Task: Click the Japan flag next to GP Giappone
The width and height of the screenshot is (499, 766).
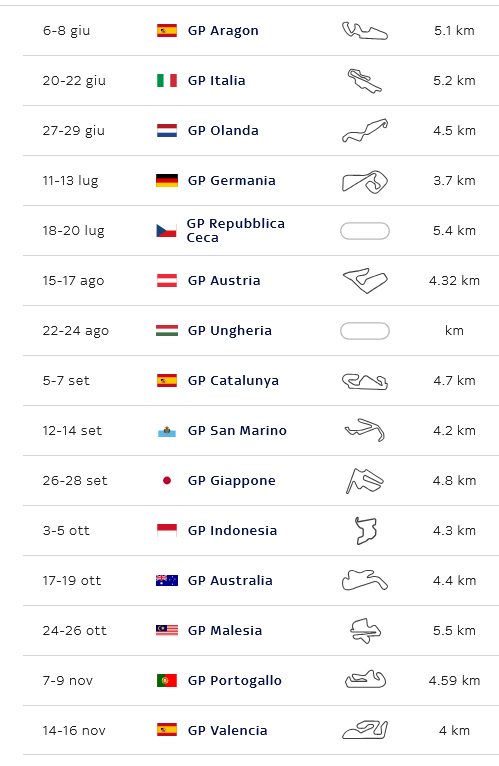Action: (x=167, y=481)
